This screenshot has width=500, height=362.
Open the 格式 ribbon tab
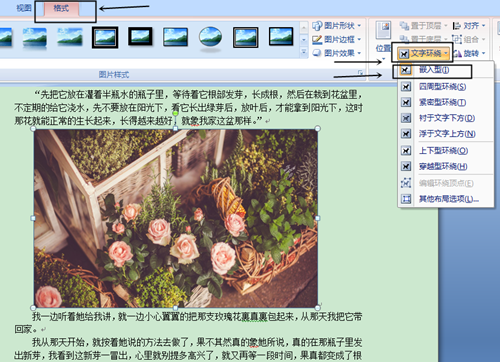61,8
